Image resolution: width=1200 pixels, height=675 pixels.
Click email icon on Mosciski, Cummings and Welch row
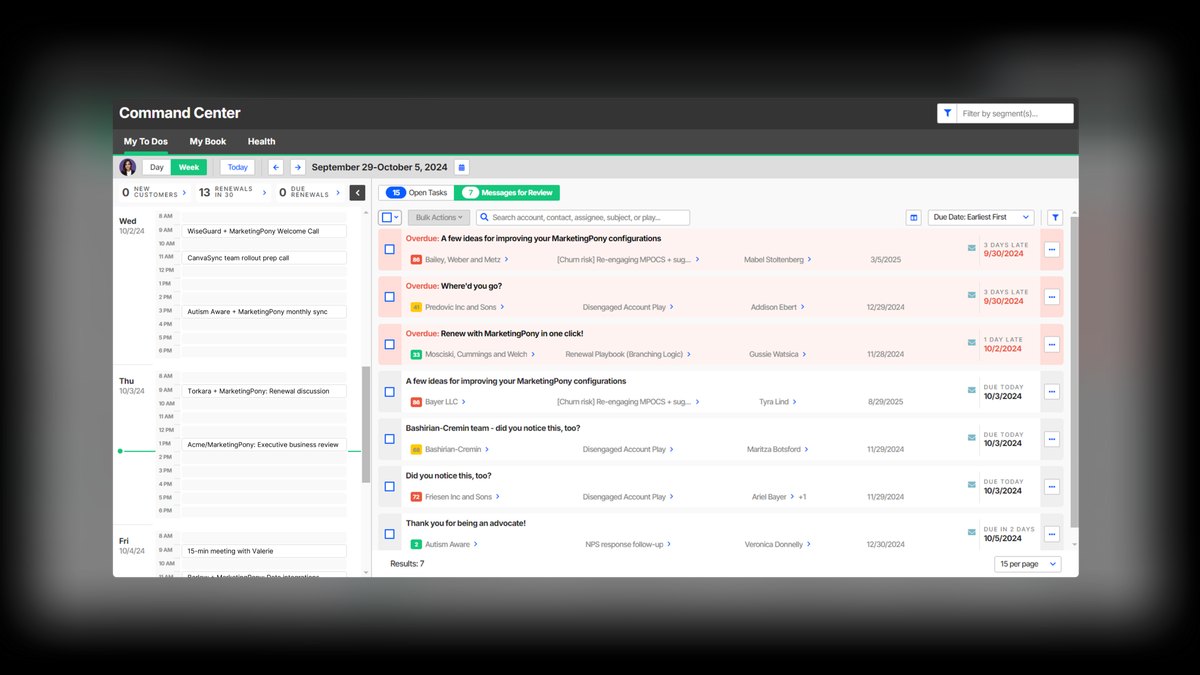coord(972,342)
